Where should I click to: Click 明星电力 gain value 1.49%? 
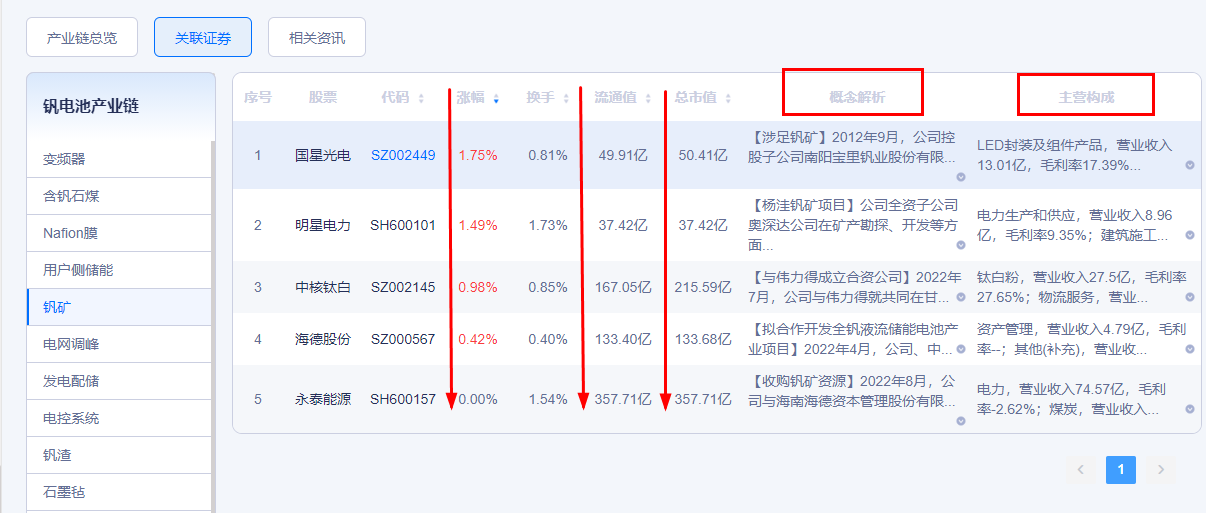478,225
